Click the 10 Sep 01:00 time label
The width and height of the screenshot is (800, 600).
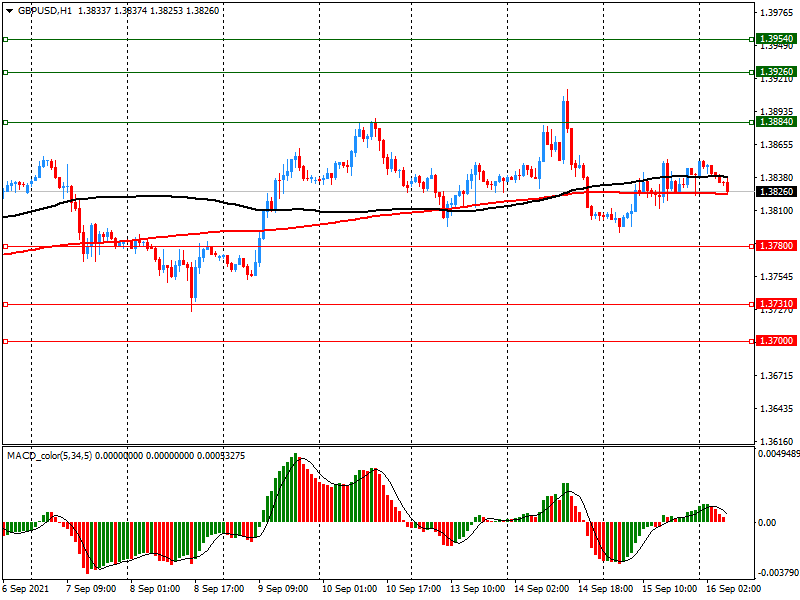coord(349,589)
